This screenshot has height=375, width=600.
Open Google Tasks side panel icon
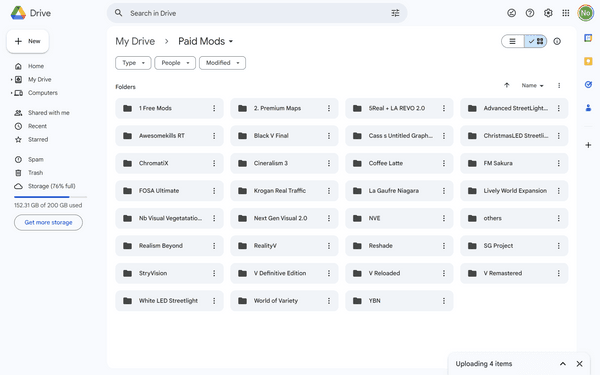pos(588,85)
